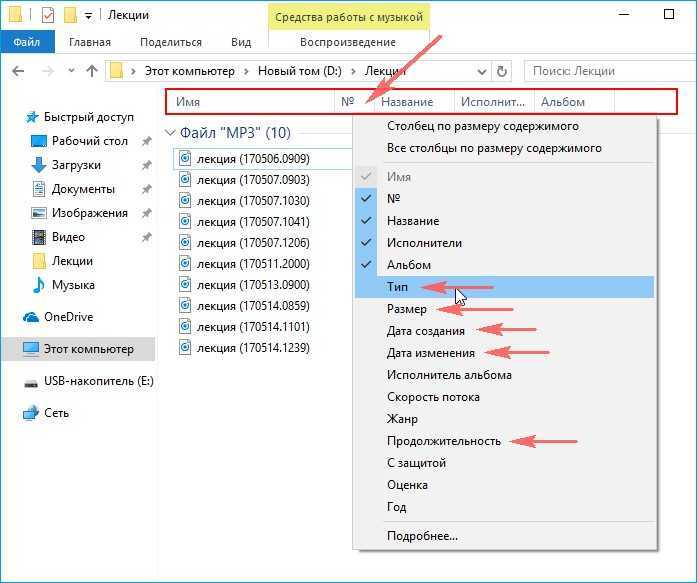This screenshot has height=583, width=697.
Task: Enable the С защитой column
Action: point(505,463)
